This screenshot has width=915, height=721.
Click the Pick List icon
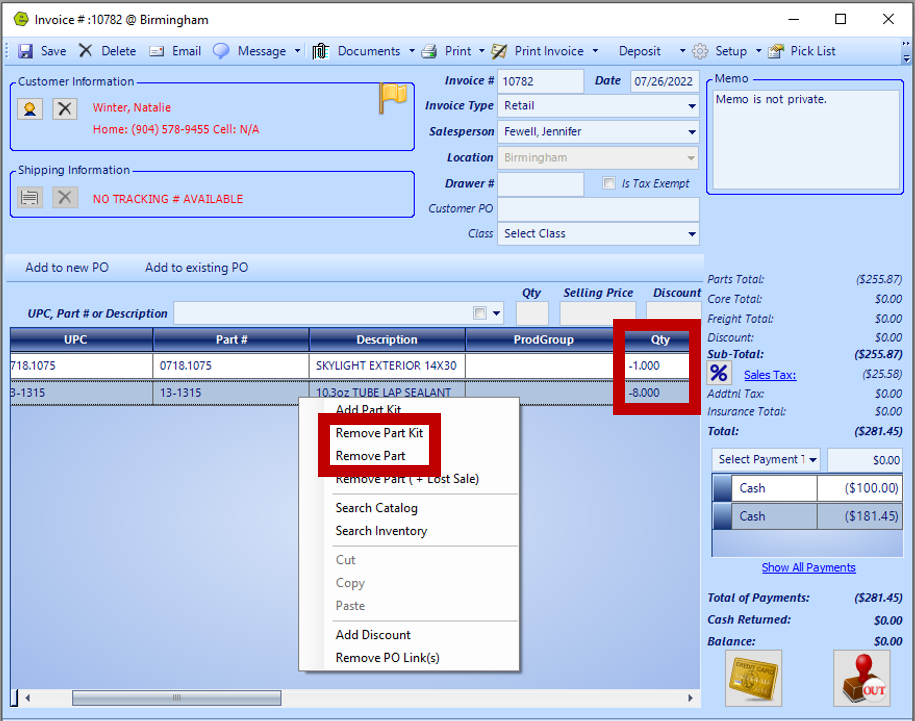point(776,51)
